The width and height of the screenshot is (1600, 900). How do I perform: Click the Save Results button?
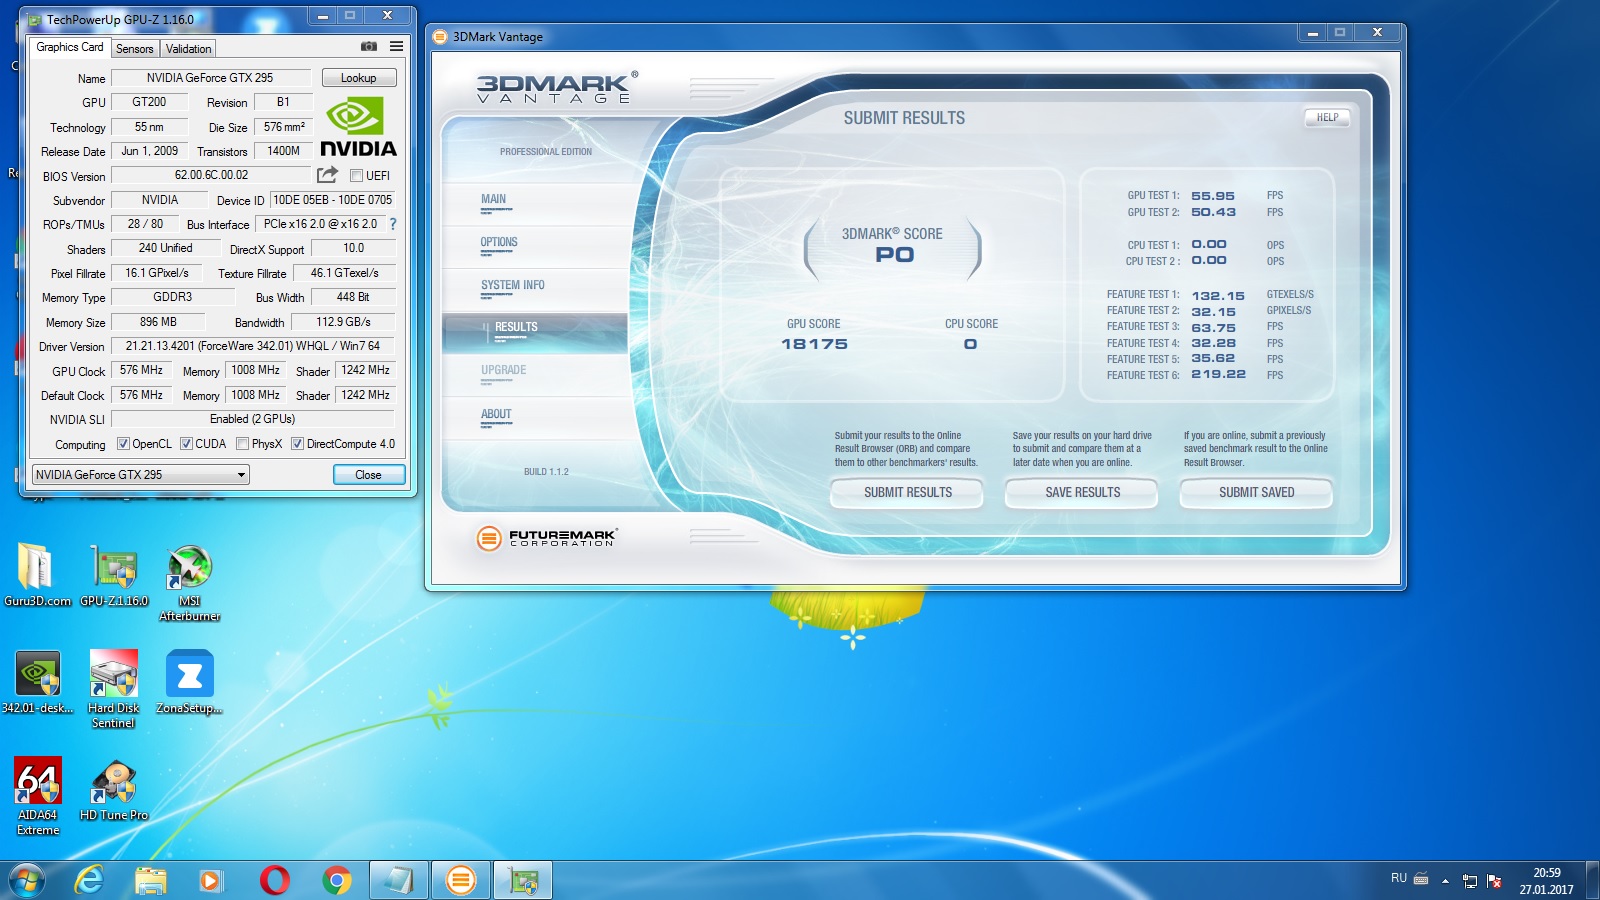tap(1082, 492)
